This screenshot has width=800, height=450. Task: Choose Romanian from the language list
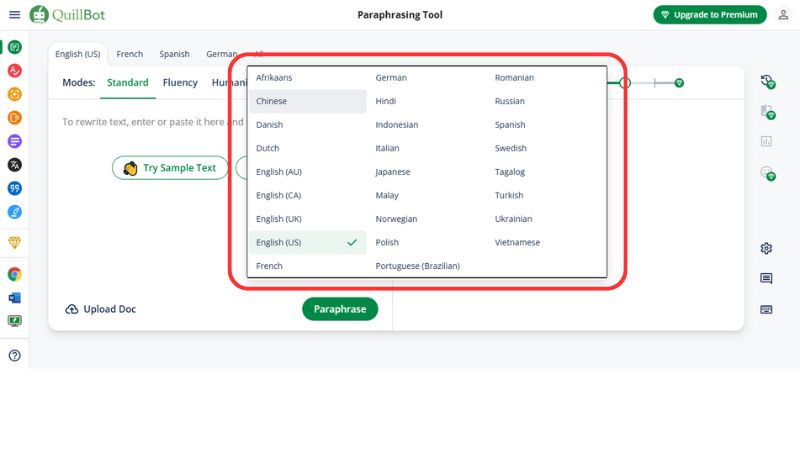click(547, 78)
